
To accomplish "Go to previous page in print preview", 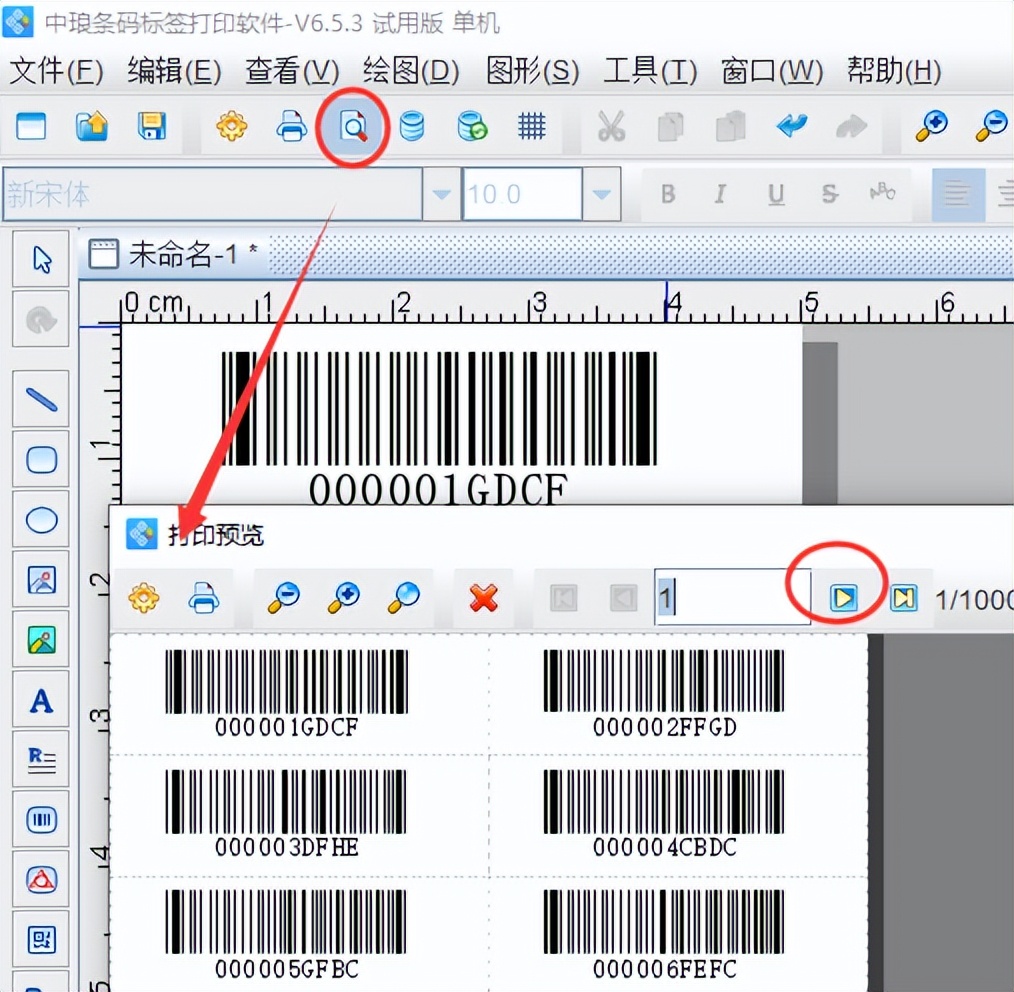I will pos(623,598).
